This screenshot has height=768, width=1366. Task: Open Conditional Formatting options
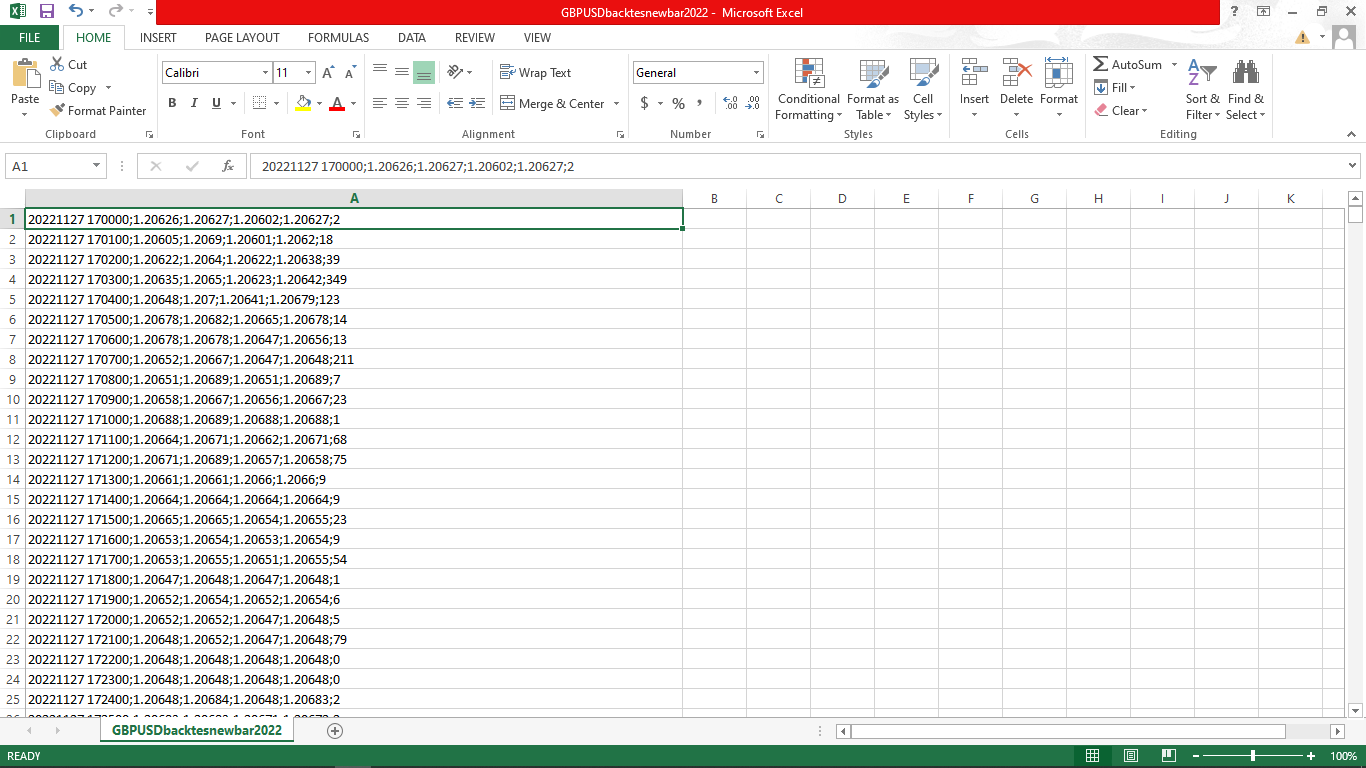(808, 90)
